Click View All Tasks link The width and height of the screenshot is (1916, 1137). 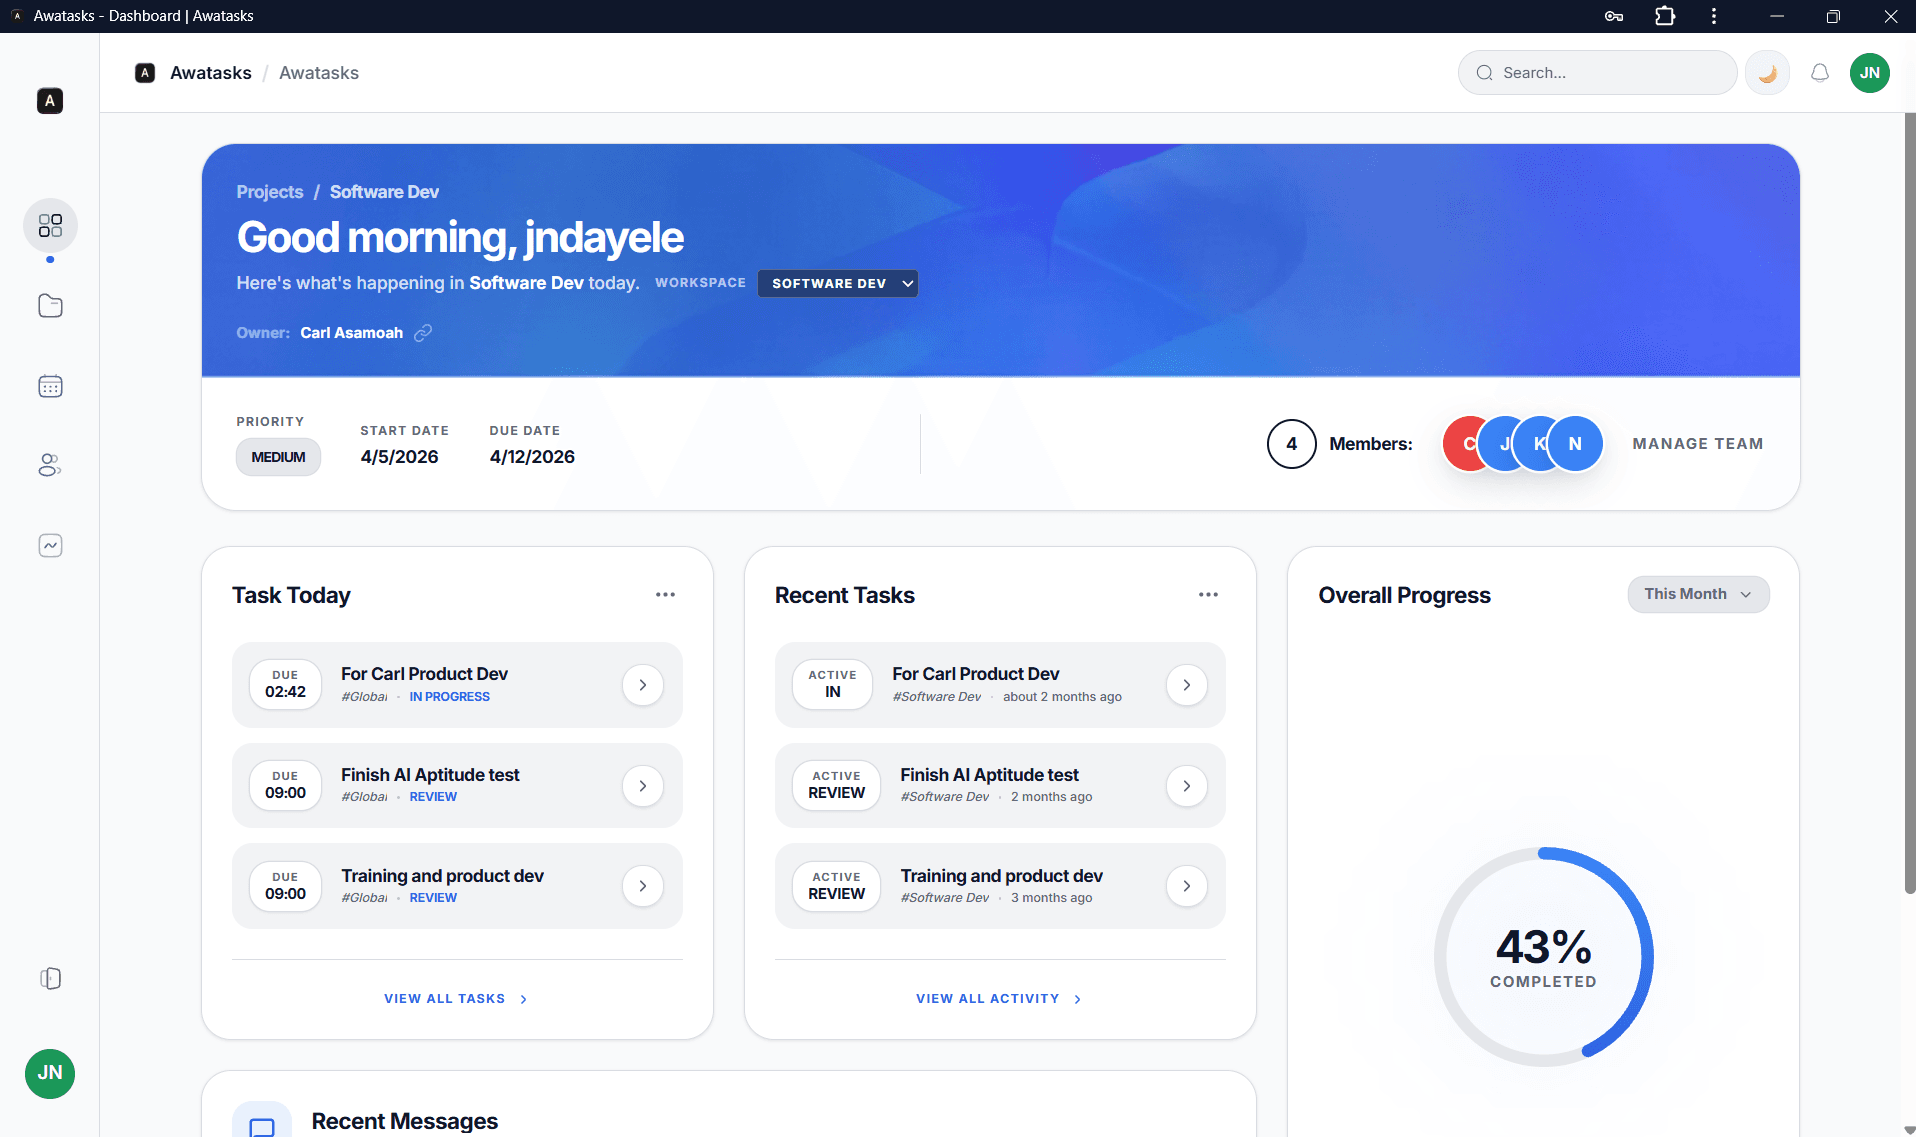point(455,999)
